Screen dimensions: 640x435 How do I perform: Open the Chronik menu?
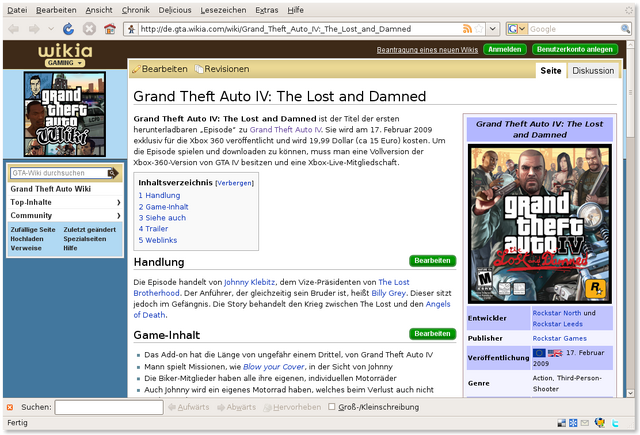[x=136, y=10]
